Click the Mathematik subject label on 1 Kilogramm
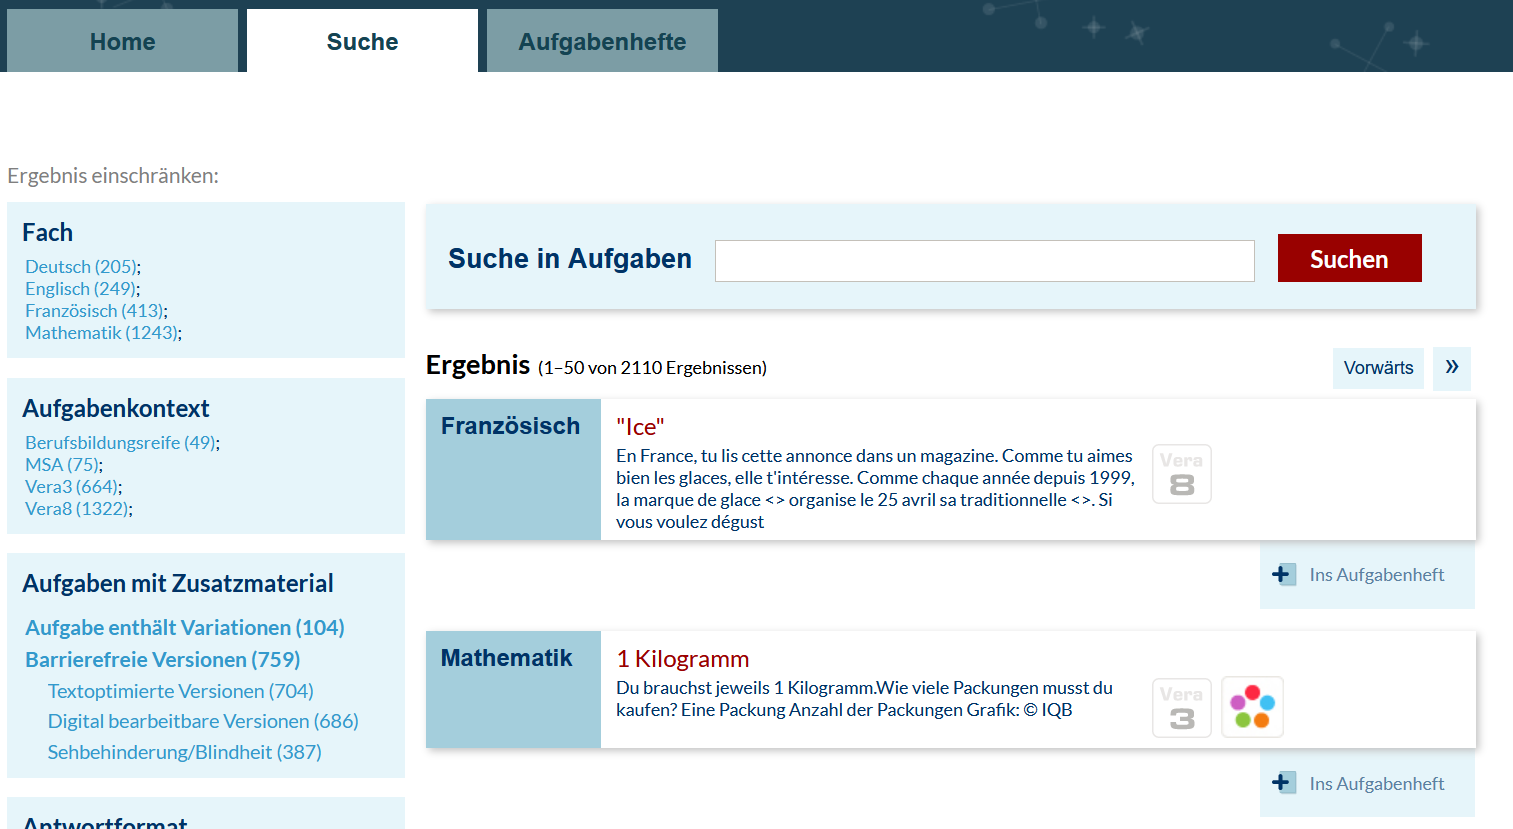 pyautogui.click(x=506, y=658)
